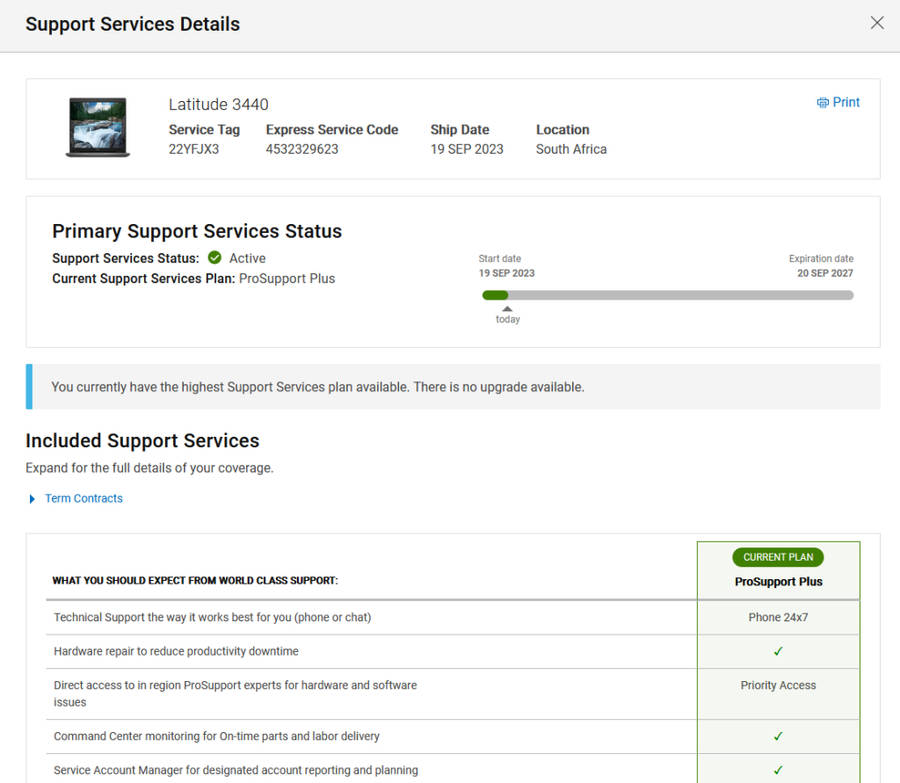The width and height of the screenshot is (900, 783).
Task: Click the checkmark for Hardware repair row
Action: click(x=778, y=651)
